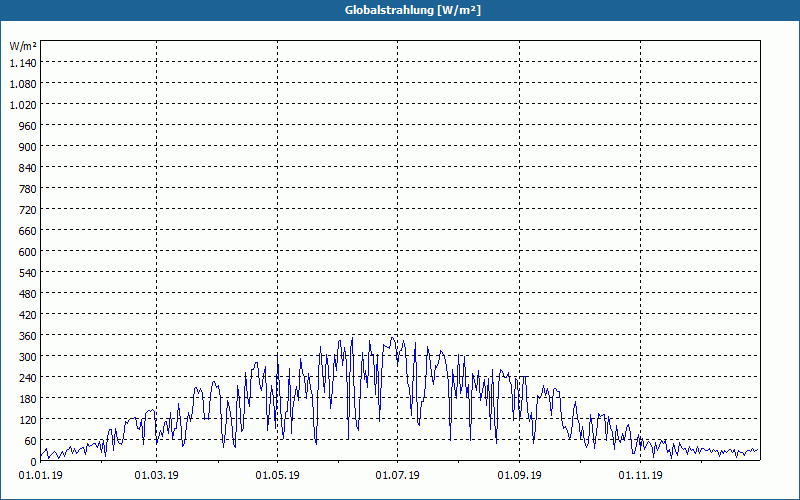Click the W/m² unit label on y-axis
800x500 pixels.
click(x=23, y=46)
